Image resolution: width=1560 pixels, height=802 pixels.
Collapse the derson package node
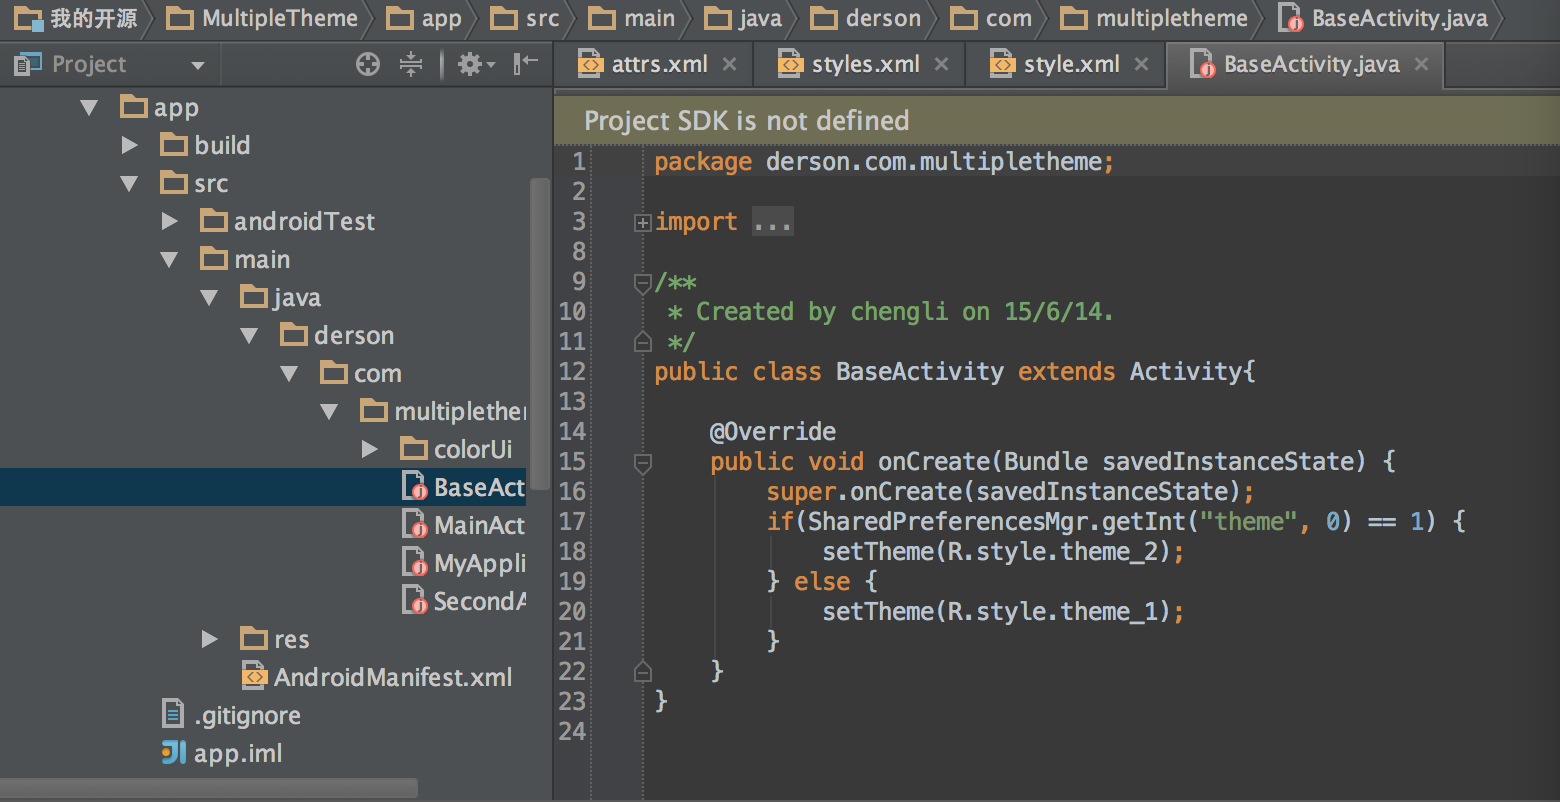pos(250,335)
